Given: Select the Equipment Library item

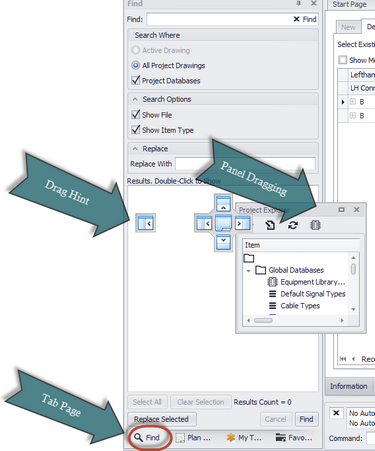Looking at the screenshot, I should coord(307,282).
